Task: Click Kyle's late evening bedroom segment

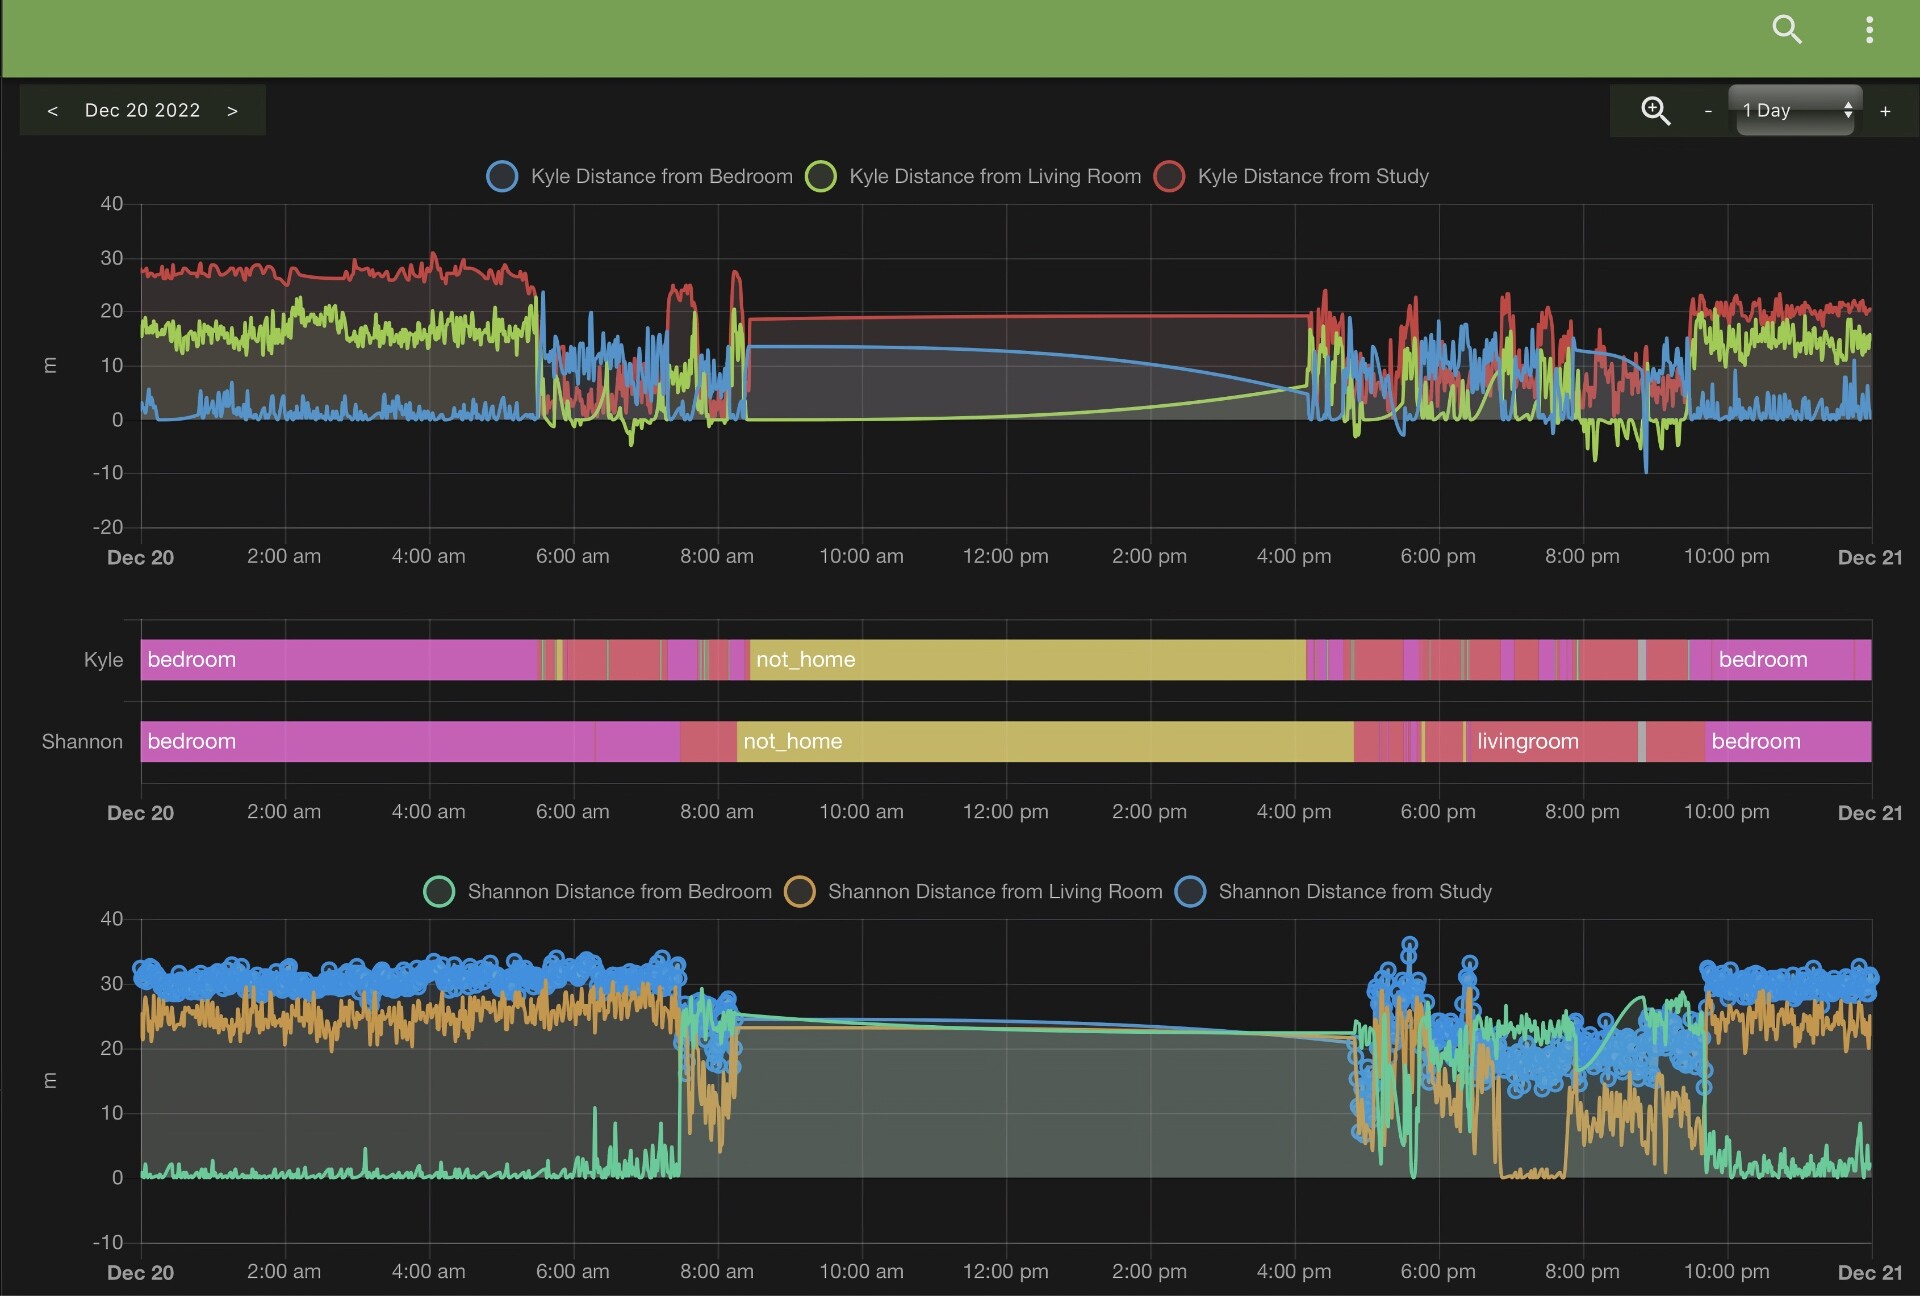Action: [x=1781, y=660]
